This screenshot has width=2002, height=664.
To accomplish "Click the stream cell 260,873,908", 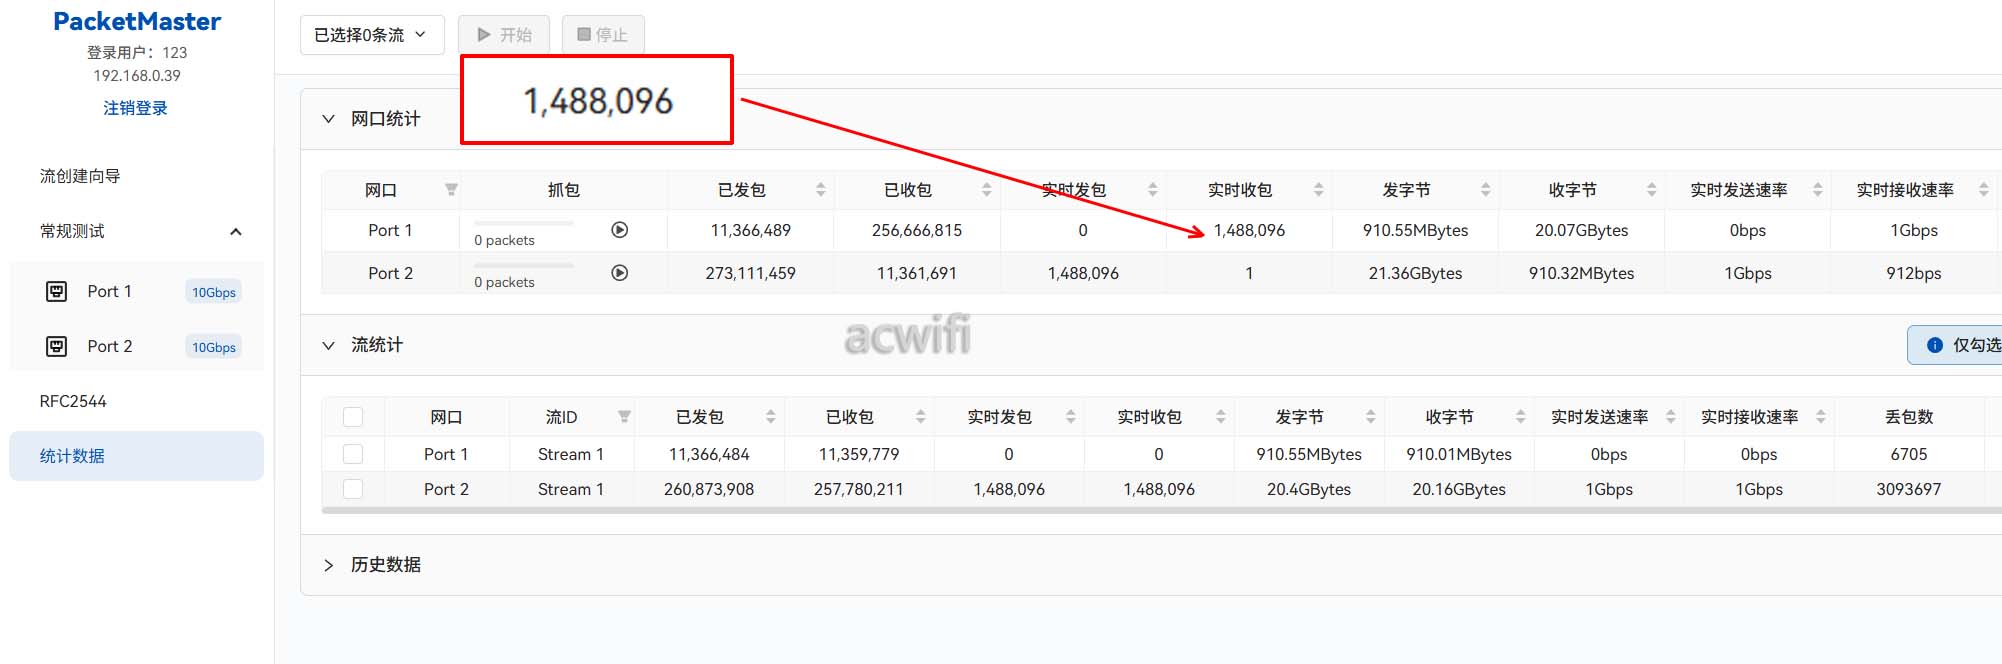I will [709, 489].
